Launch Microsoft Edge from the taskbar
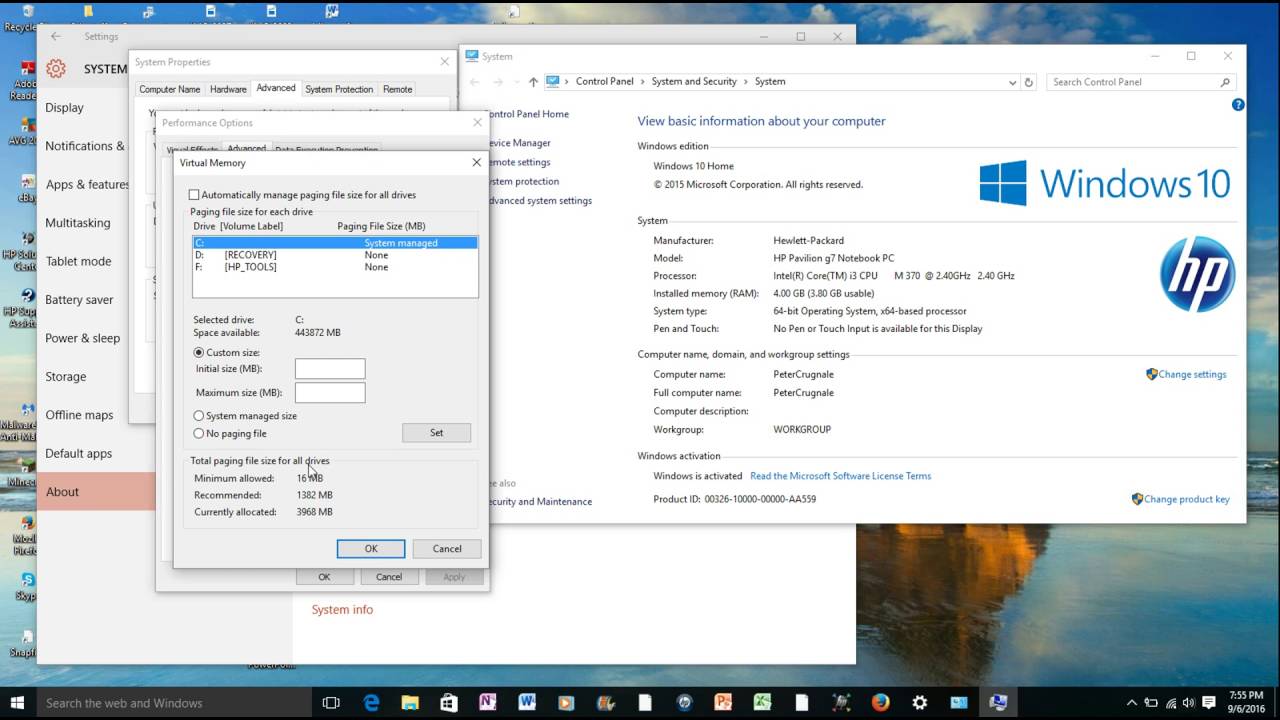The height and width of the screenshot is (720, 1280). 371,703
